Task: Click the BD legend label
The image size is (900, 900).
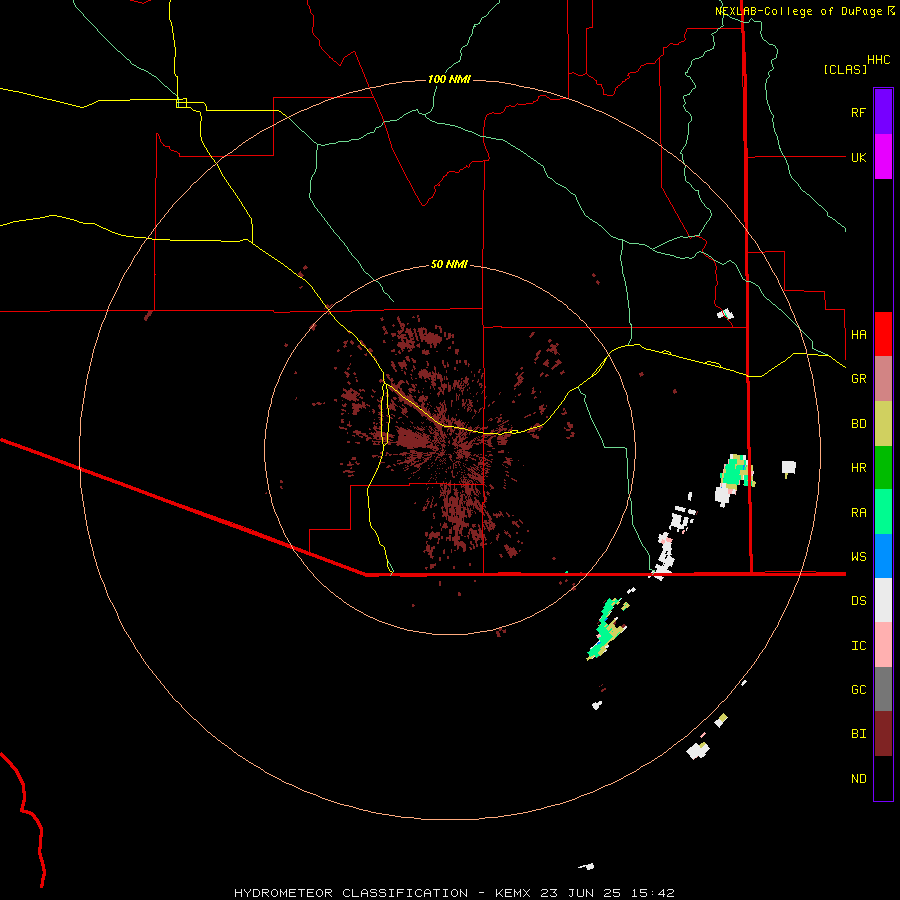Action: coord(858,424)
